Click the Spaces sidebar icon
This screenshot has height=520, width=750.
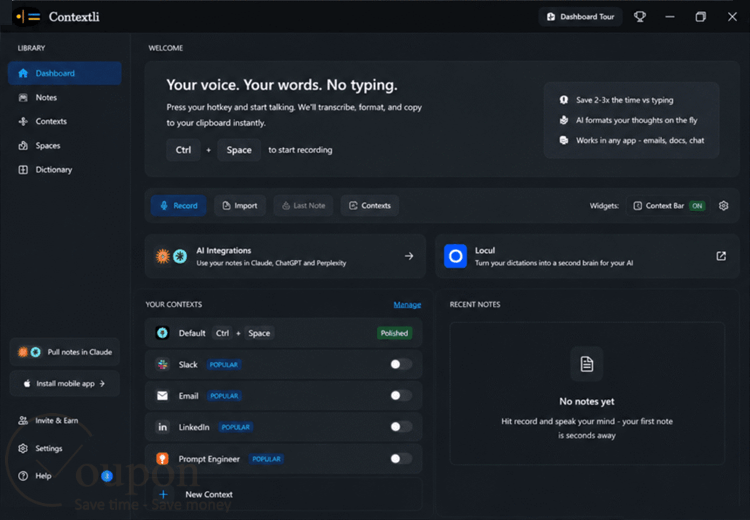click(x=23, y=145)
